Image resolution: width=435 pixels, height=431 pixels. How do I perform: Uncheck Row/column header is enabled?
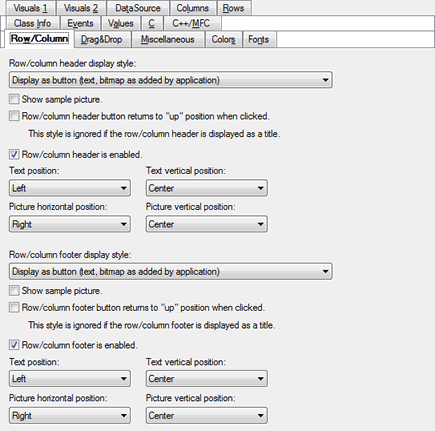pyautogui.click(x=14, y=154)
